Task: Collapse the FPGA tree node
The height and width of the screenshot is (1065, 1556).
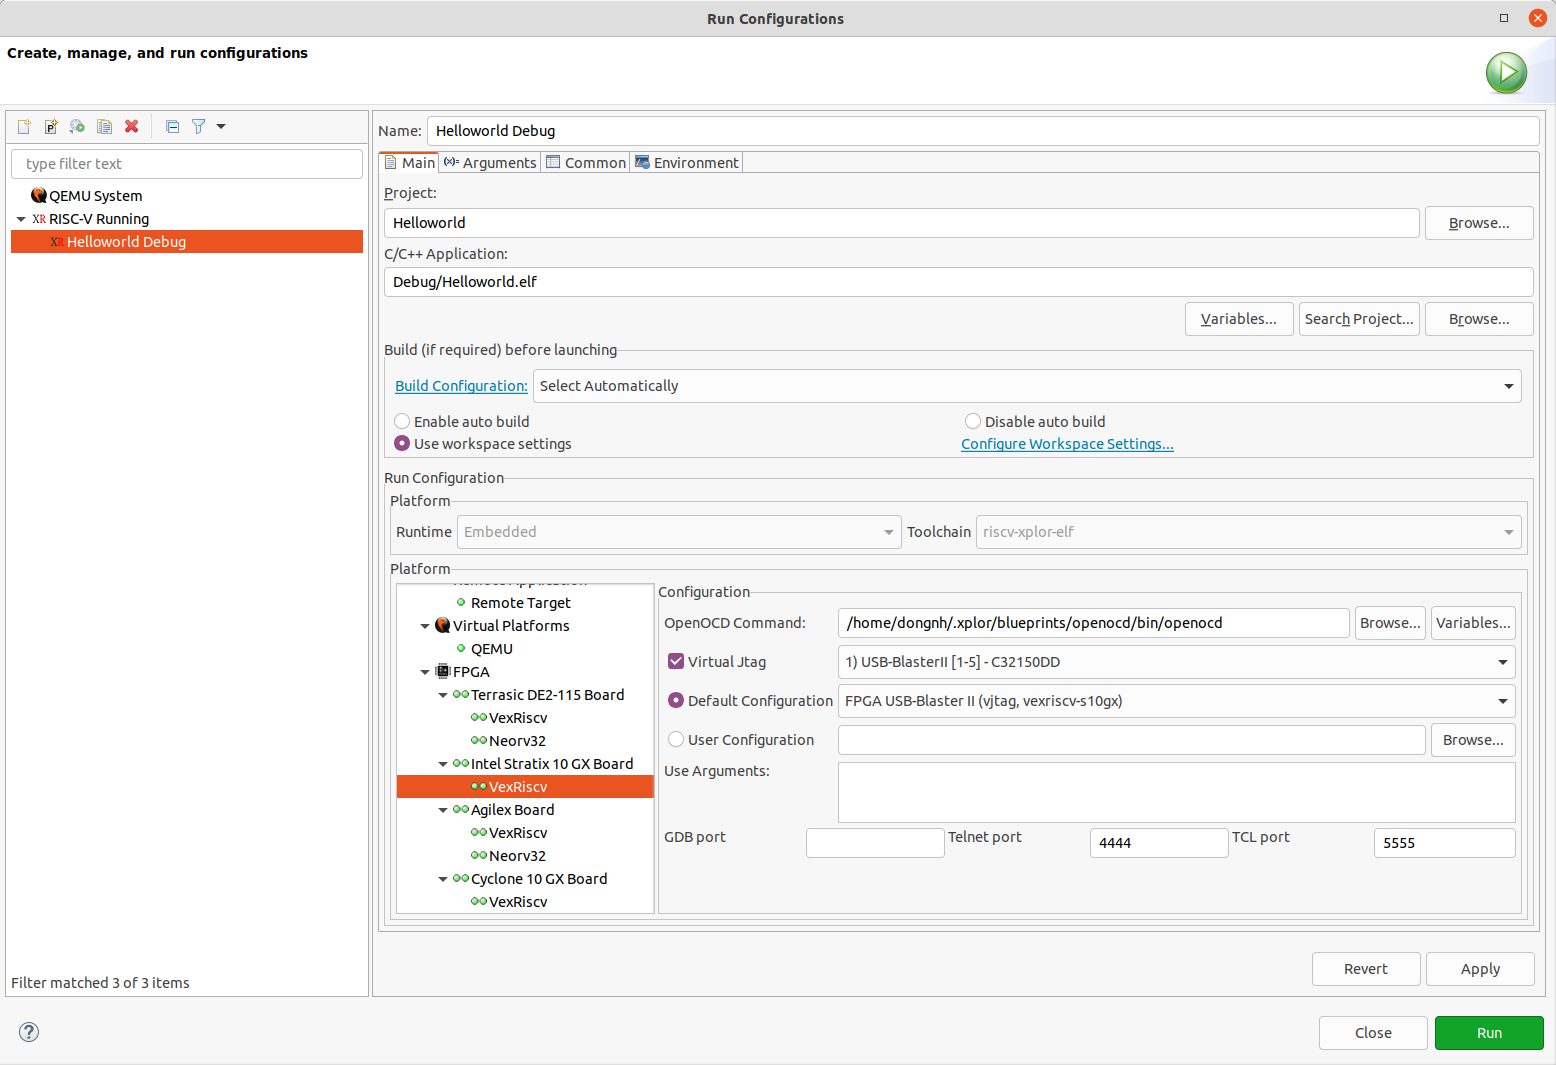Action: click(x=425, y=672)
